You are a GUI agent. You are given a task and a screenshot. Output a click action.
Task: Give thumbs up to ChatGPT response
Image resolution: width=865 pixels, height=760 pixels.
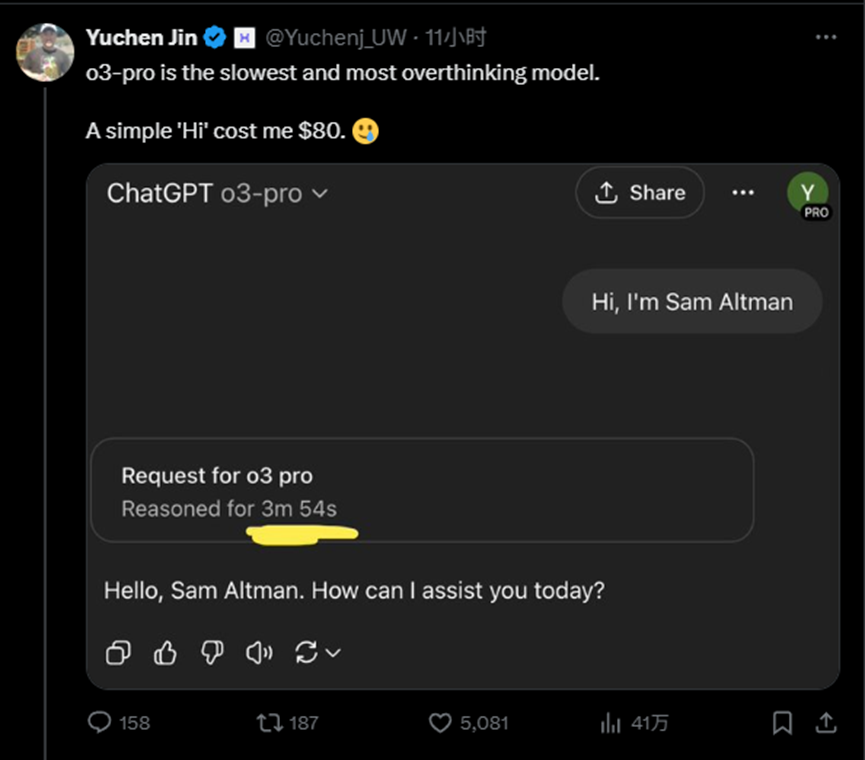[165, 653]
